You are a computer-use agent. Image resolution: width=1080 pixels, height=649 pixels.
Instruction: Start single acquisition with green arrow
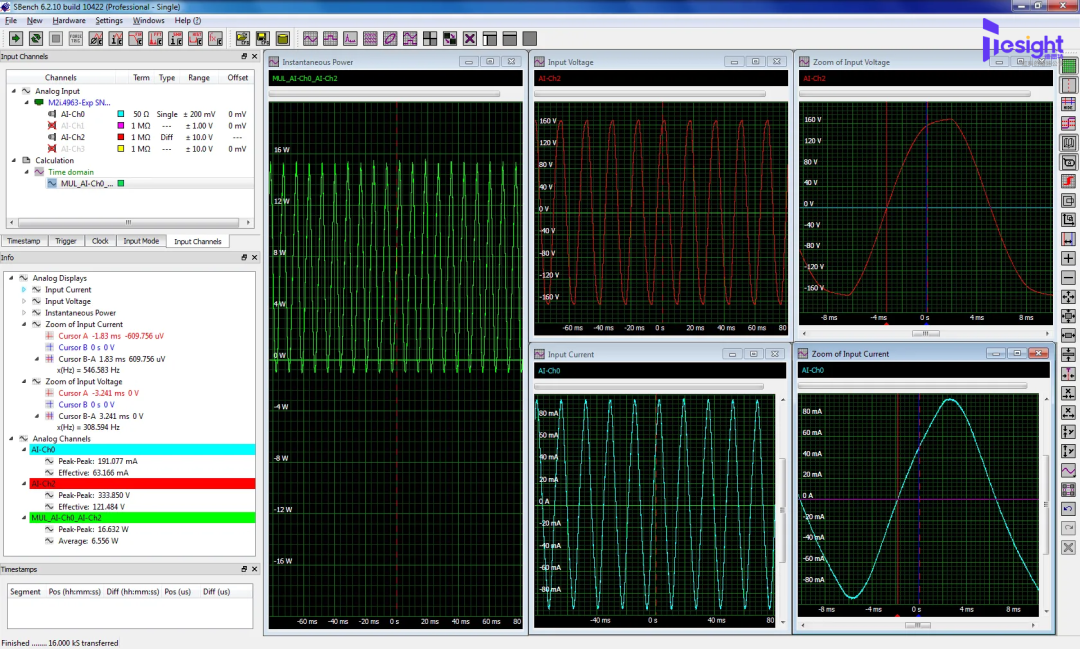point(15,39)
